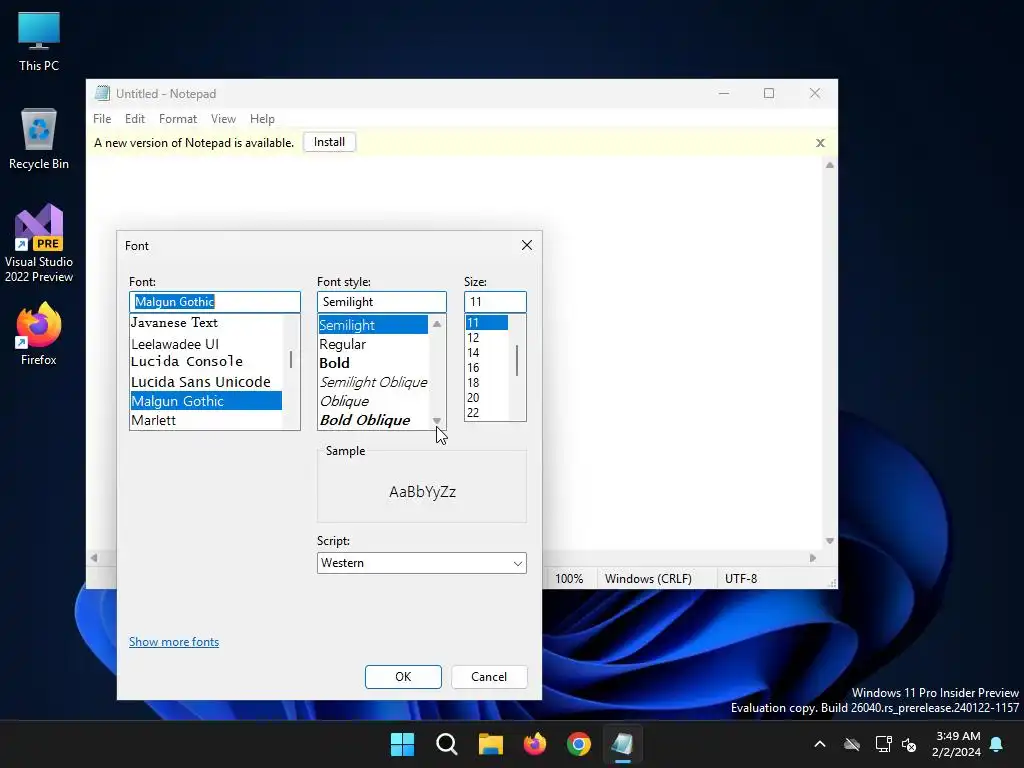The width and height of the screenshot is (1024, 768).
Task: Open the Windows Start button
Action: (402, 744)
